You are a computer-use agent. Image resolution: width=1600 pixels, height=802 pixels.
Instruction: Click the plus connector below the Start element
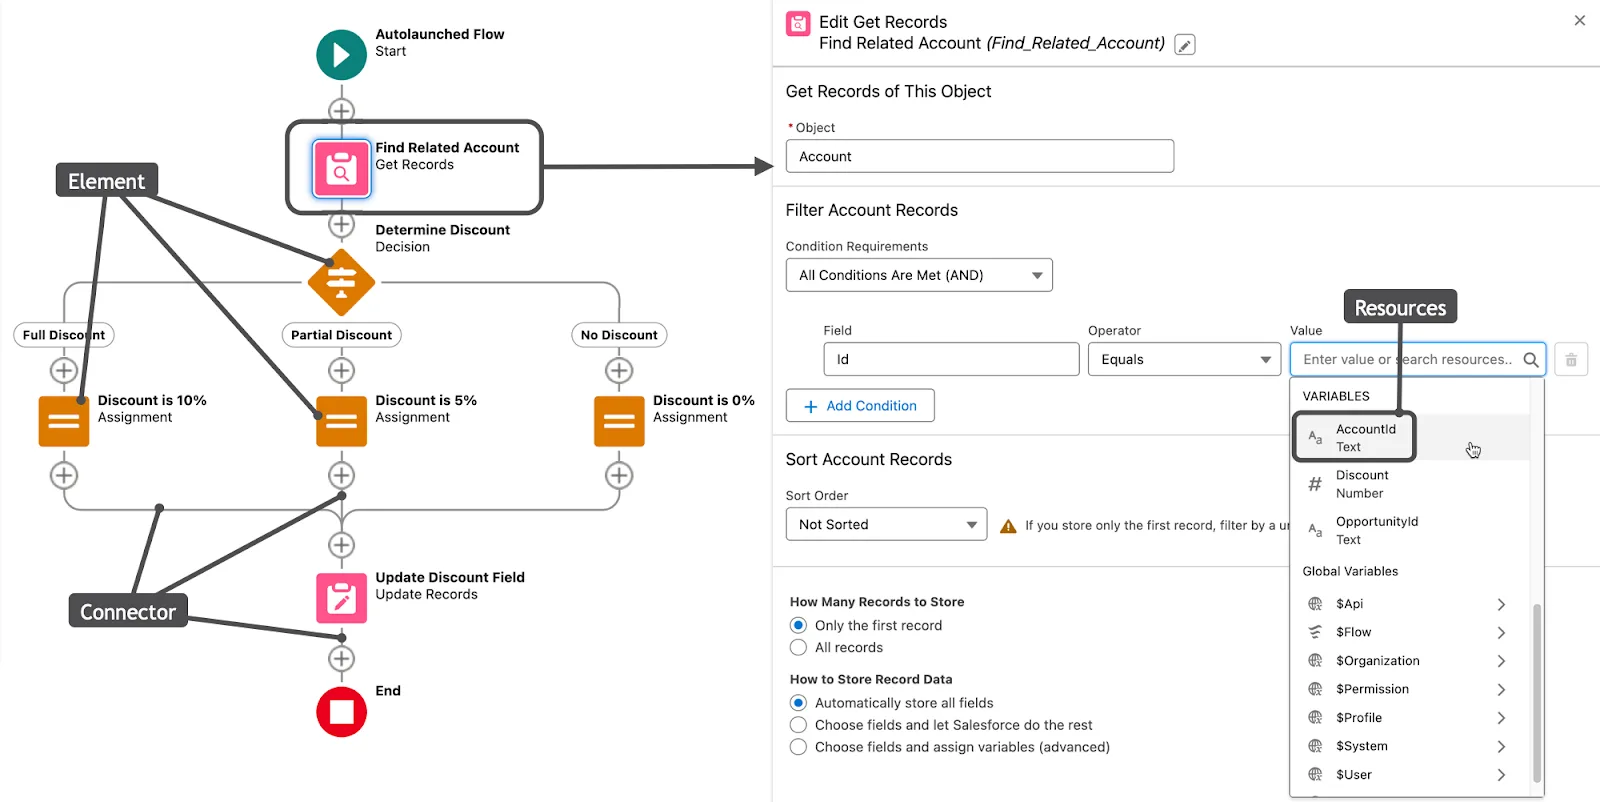341,111
